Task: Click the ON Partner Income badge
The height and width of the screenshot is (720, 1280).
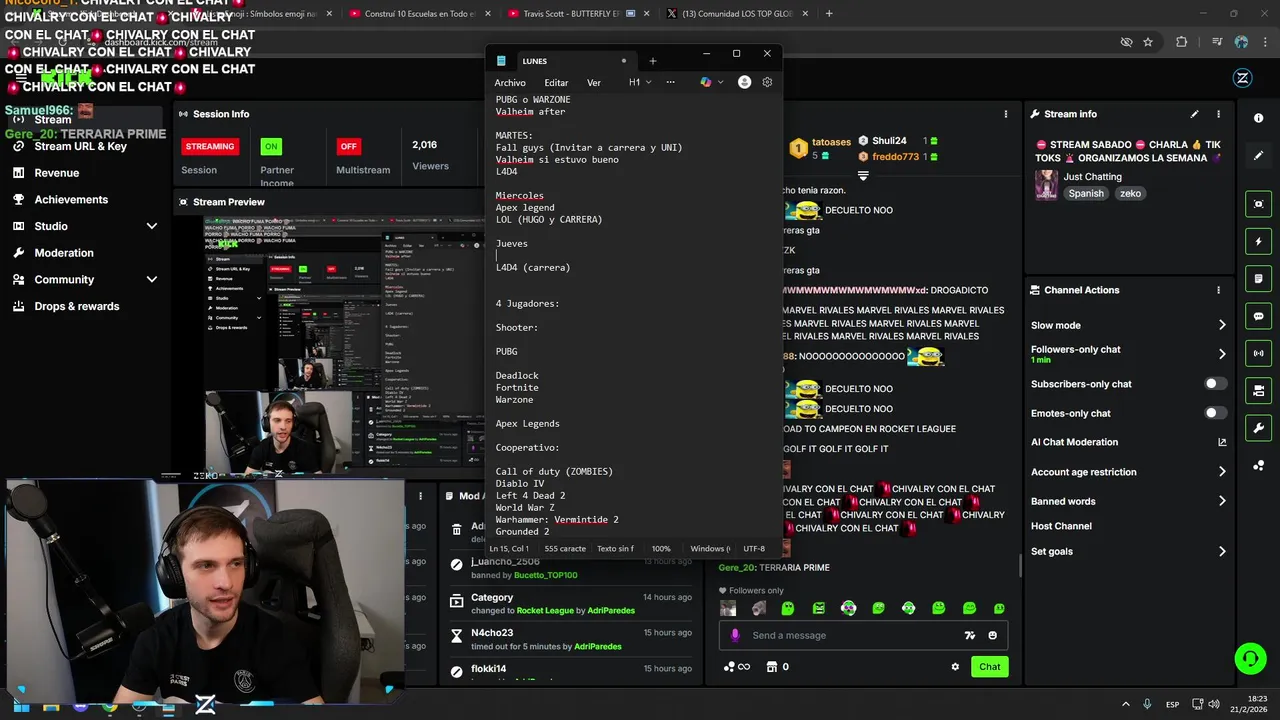Action: click(271, 146)
